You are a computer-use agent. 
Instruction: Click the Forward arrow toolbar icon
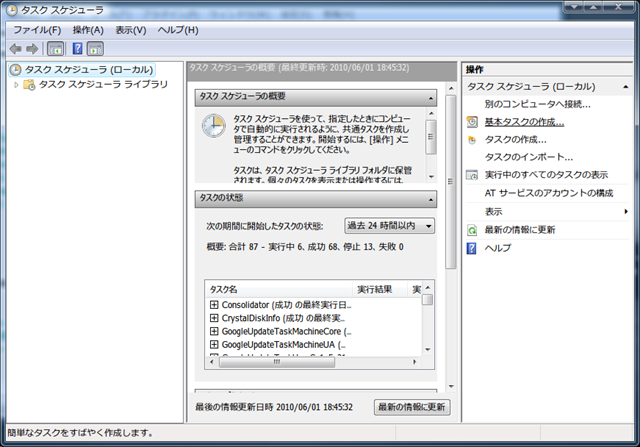tap(32, 49)
